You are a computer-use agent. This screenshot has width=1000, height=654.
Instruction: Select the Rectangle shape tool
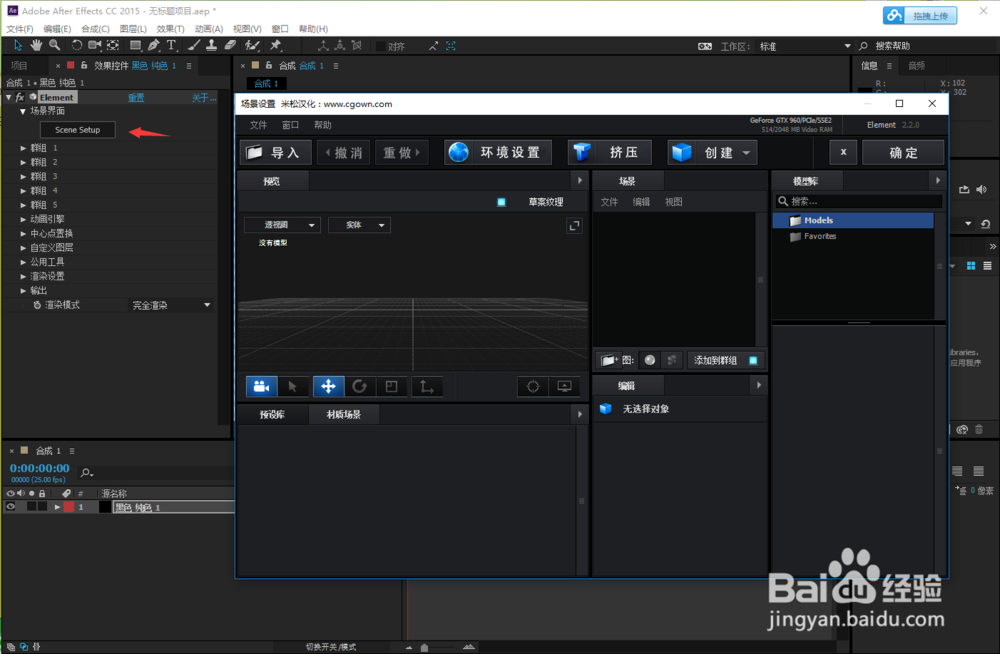(x=135, y=45)
